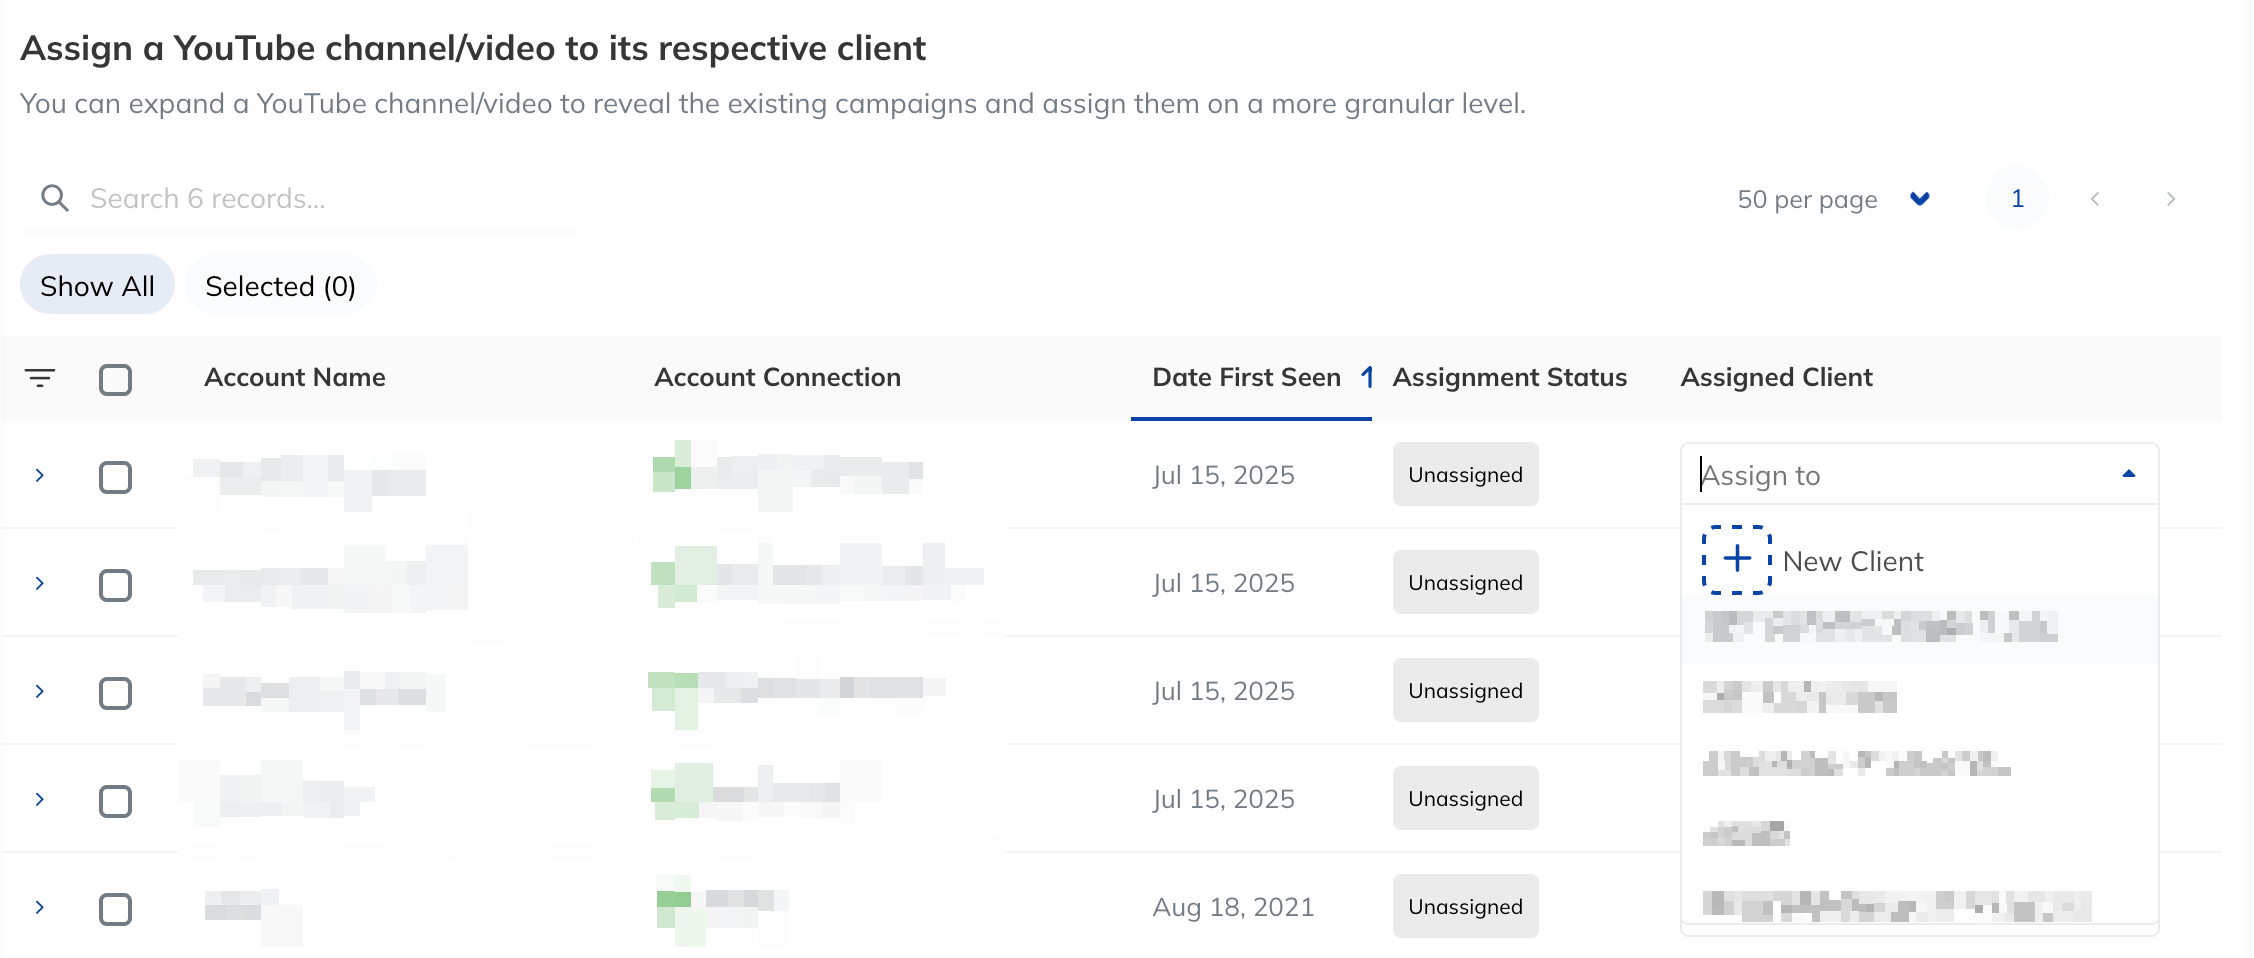Sort by Account Name column header
Image resolution: width=2254 pixels, height=958 pixels.
tap(295, 377)
